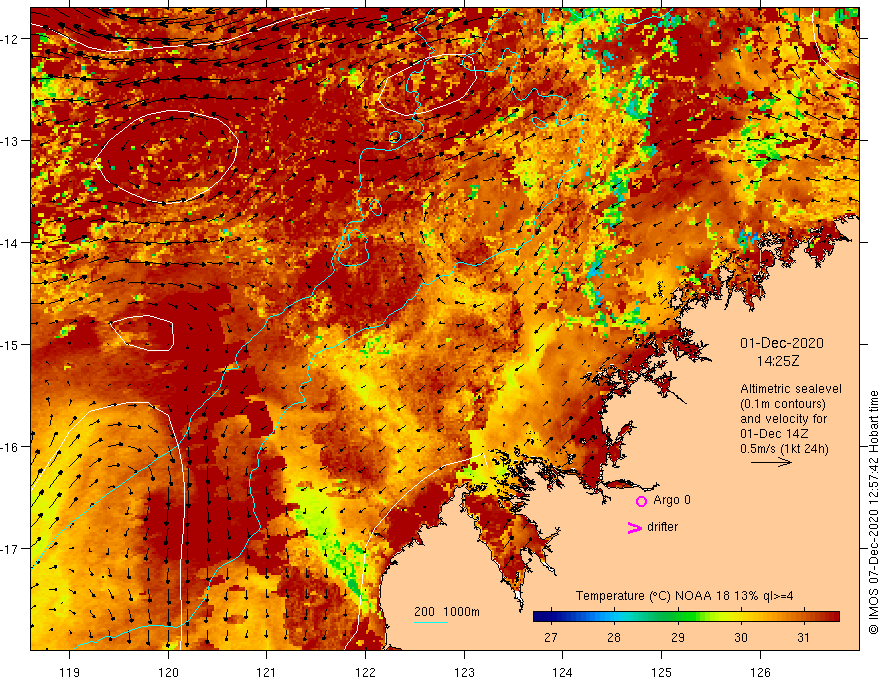The image size is (880, 680).
Task: Click the longitude axis label 121
Action: [x=267, y=672]
